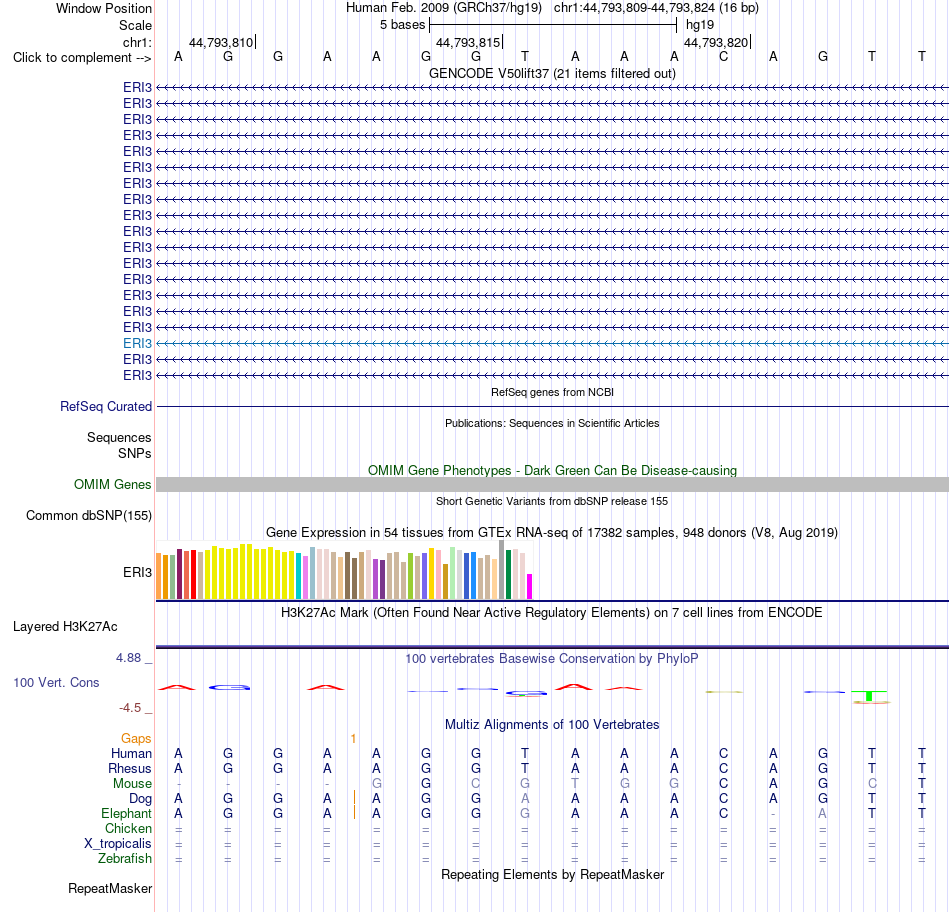Click the 'chr1:' ruler label

pyautogui.click(x=137, y=42)
